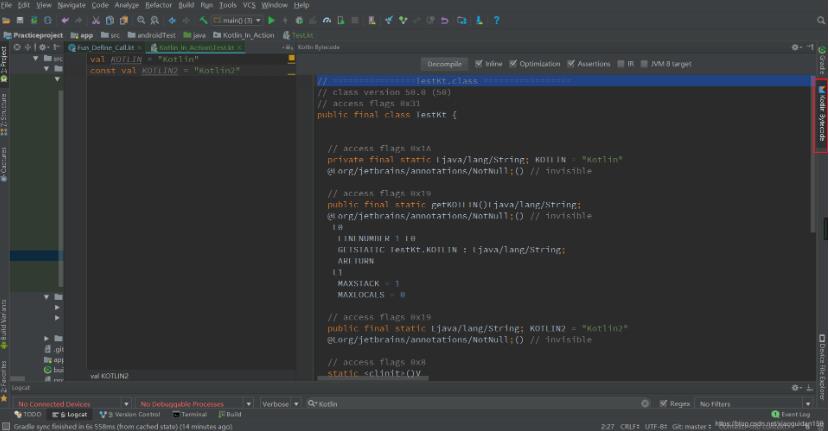Open the Terminal tool window
Image resolution: width=829 pixels, height=431 pixels.
click(190, 414)
